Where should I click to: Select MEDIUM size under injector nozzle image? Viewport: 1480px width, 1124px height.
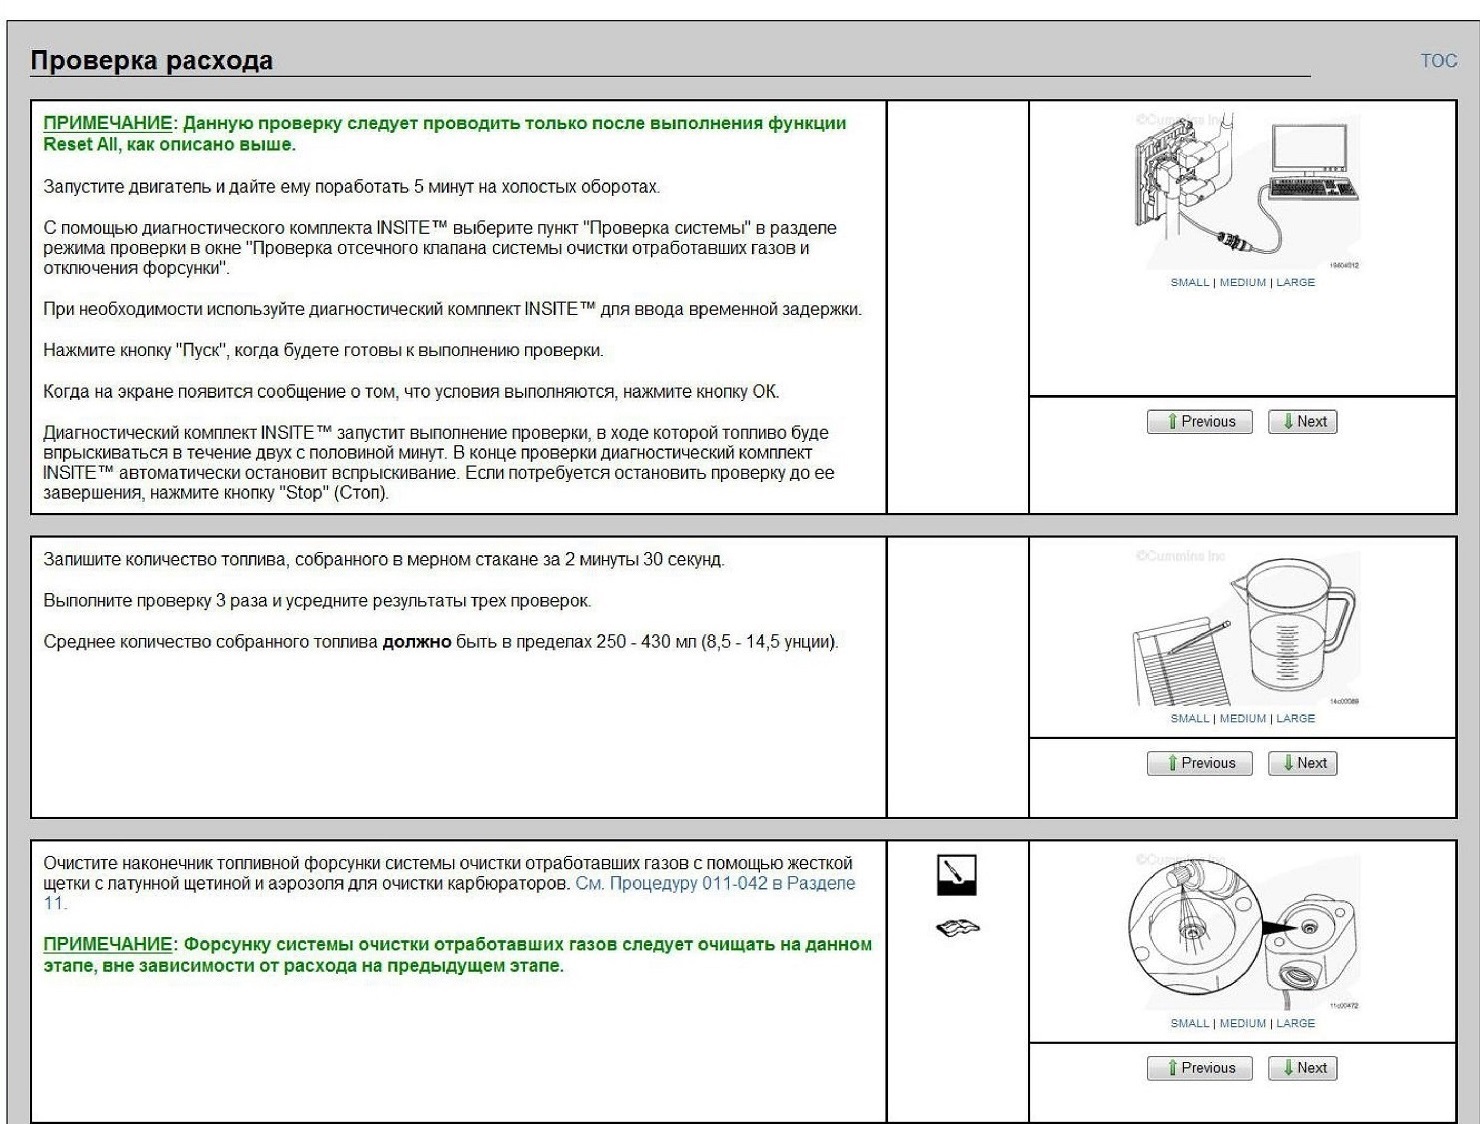pos(1243,1024)
